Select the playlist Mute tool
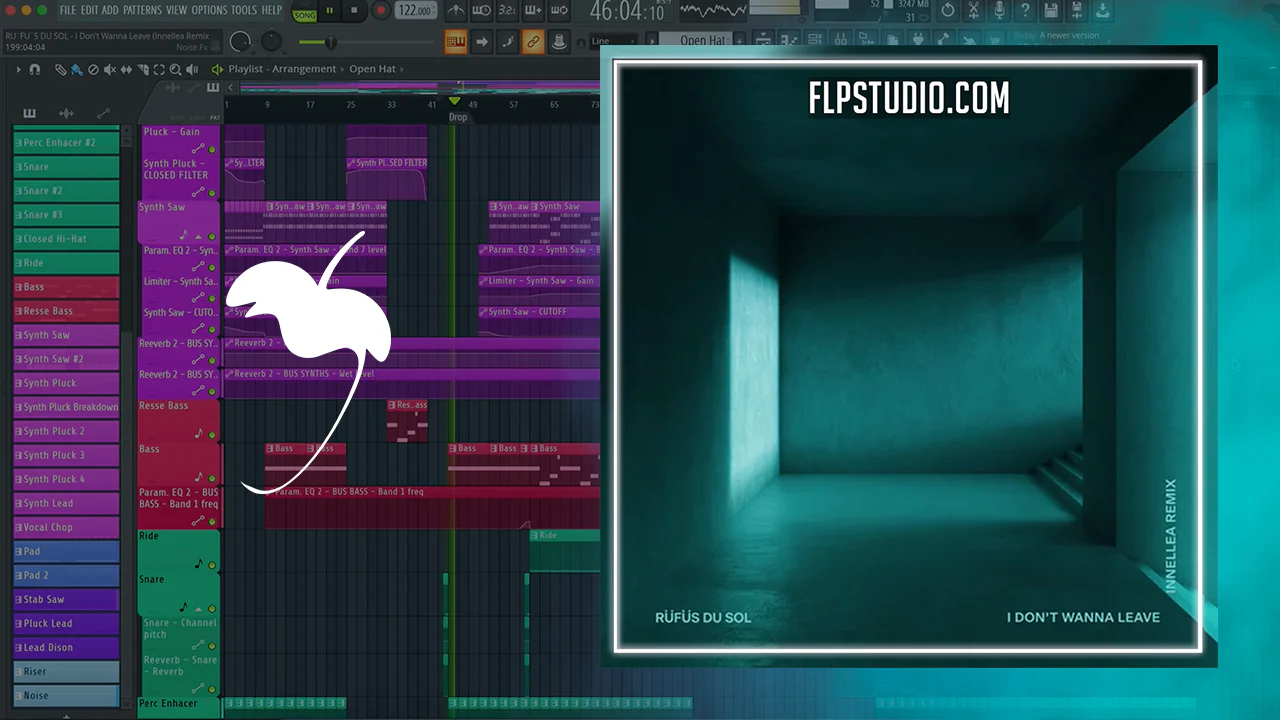 [110, 70]
